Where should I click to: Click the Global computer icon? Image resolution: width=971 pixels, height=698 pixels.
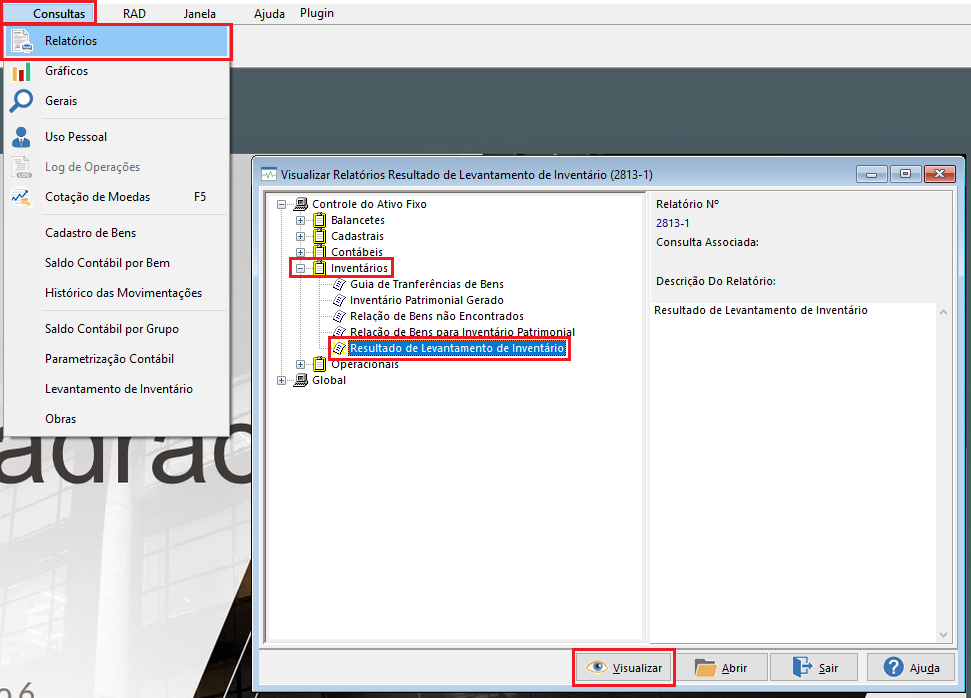coord(300,380)
